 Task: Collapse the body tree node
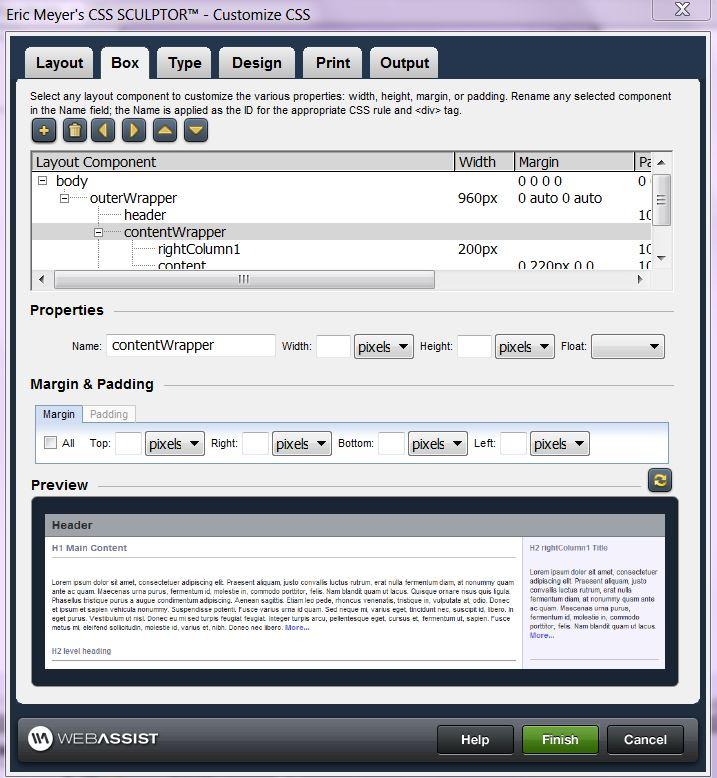[43, 181]
